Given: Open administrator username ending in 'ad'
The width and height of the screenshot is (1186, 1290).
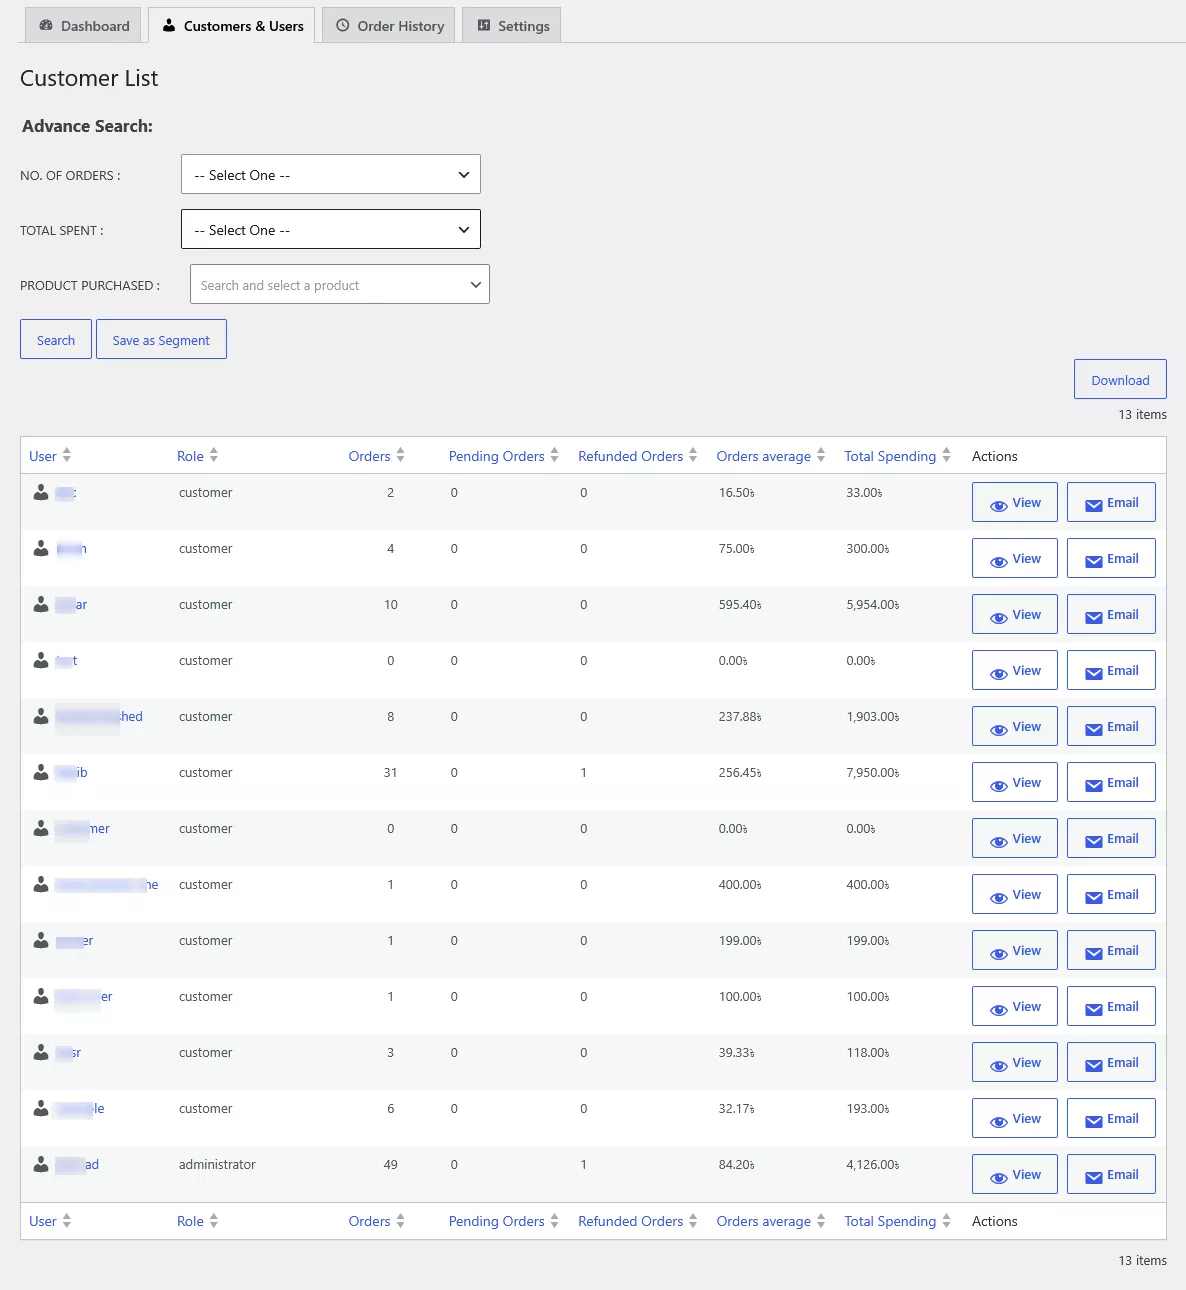Looking at the screenshot, I should [77, 1164].
